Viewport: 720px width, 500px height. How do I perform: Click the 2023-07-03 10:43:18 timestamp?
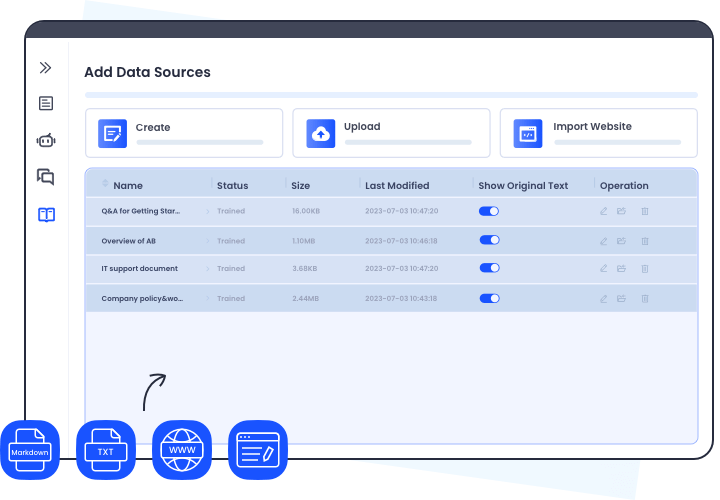pos(401,298)
